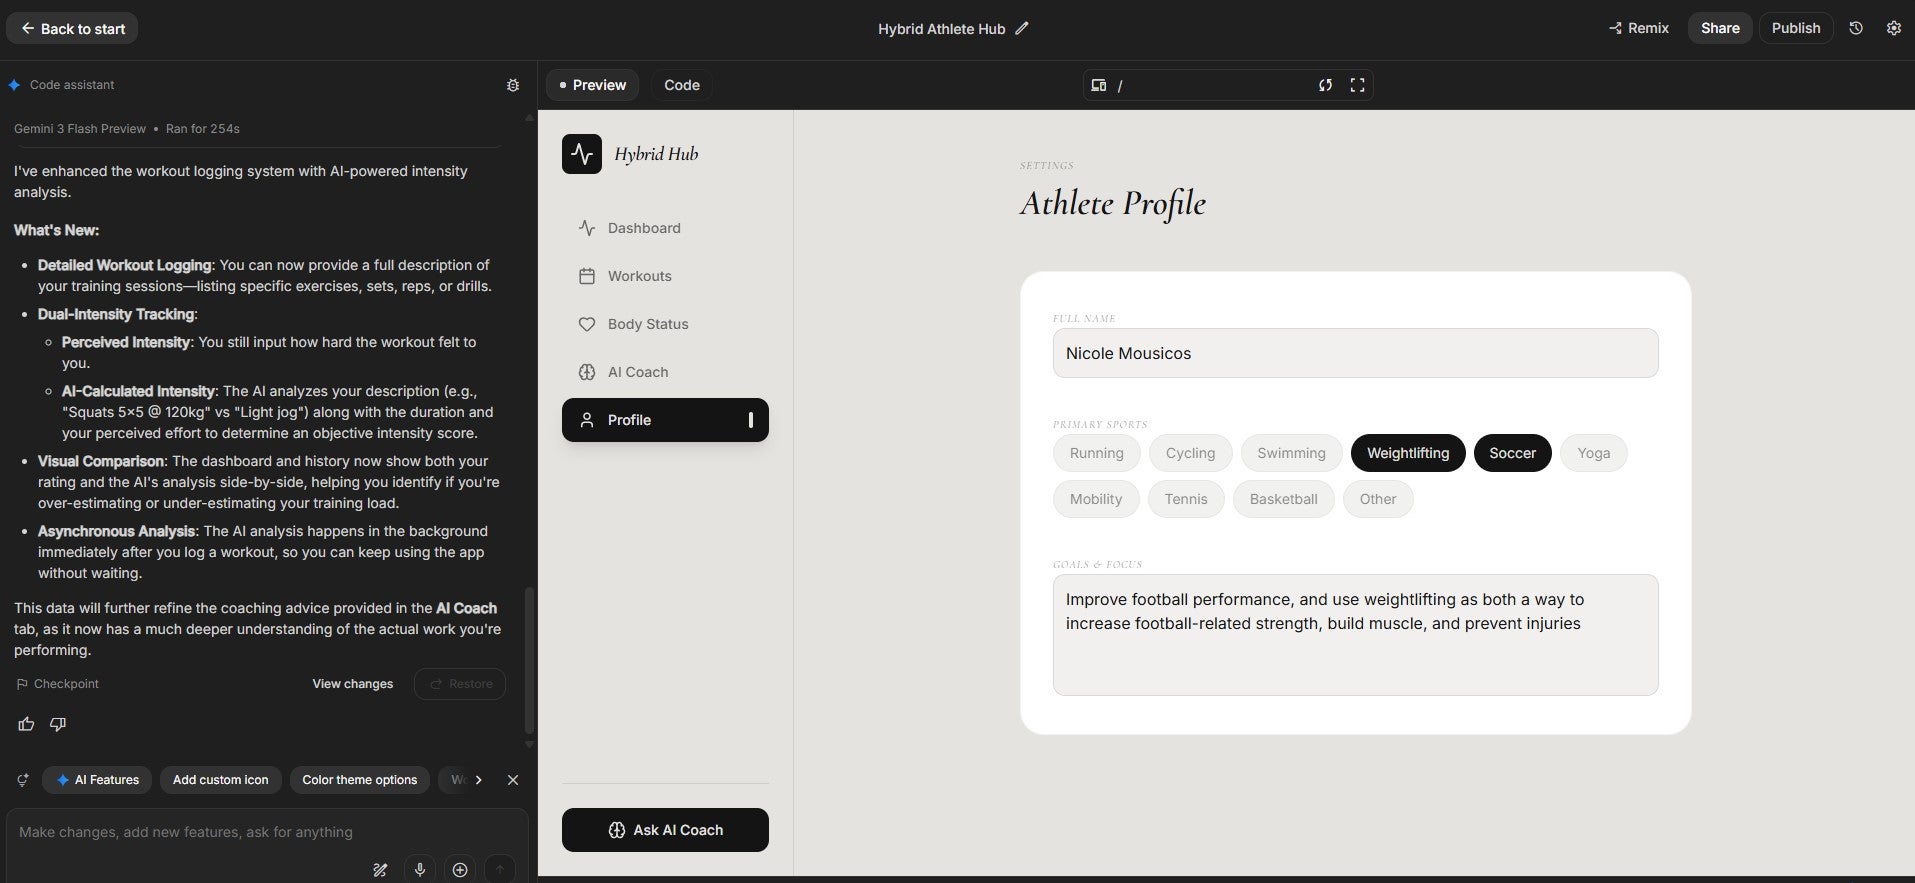Viewport: 1915px width, 883px height.
Task: Give thumbs up to the response
Action: pos(26,724)
